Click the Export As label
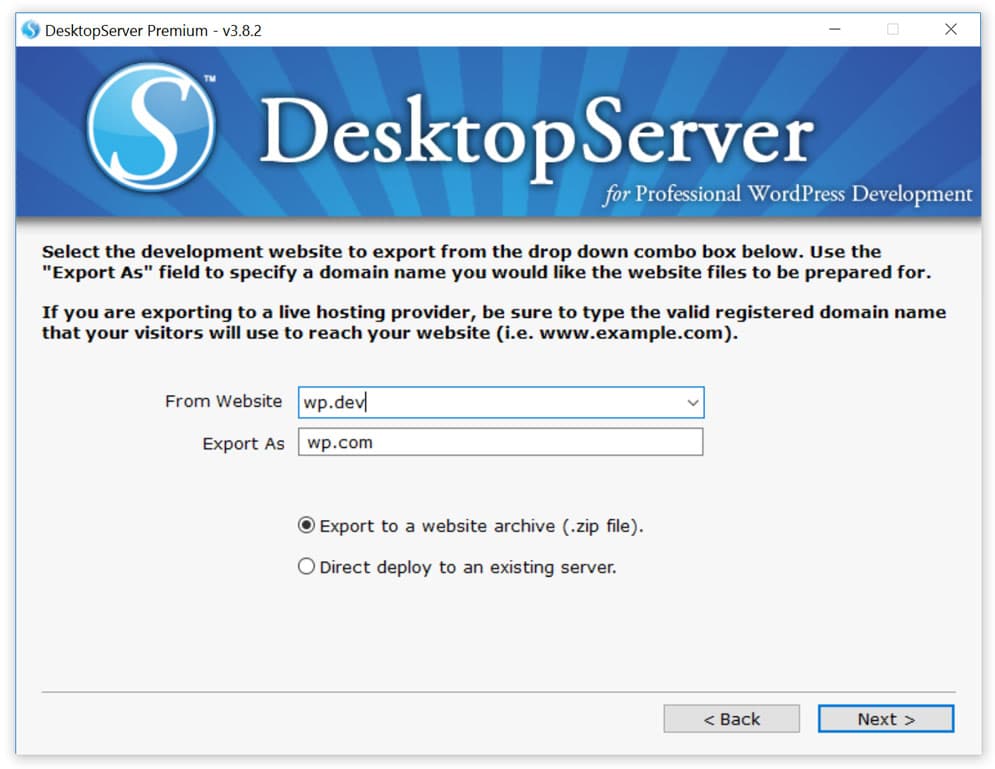This screenshot has width=995, height=769. (x=243, y=444)
